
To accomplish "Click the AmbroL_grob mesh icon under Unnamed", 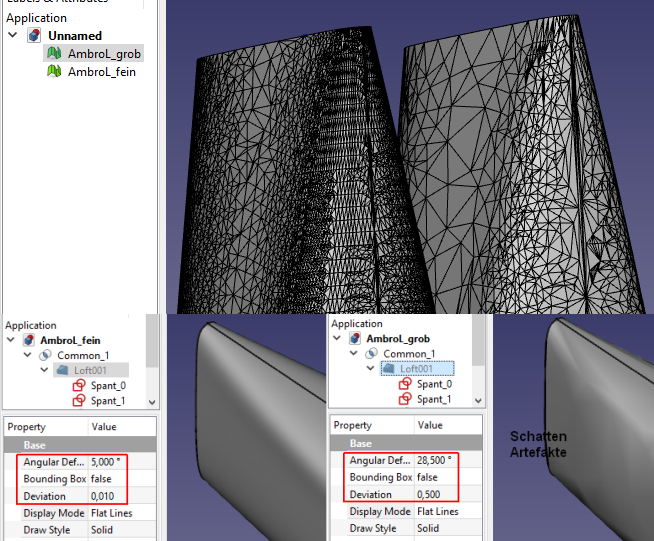I will tap(55, 54).
